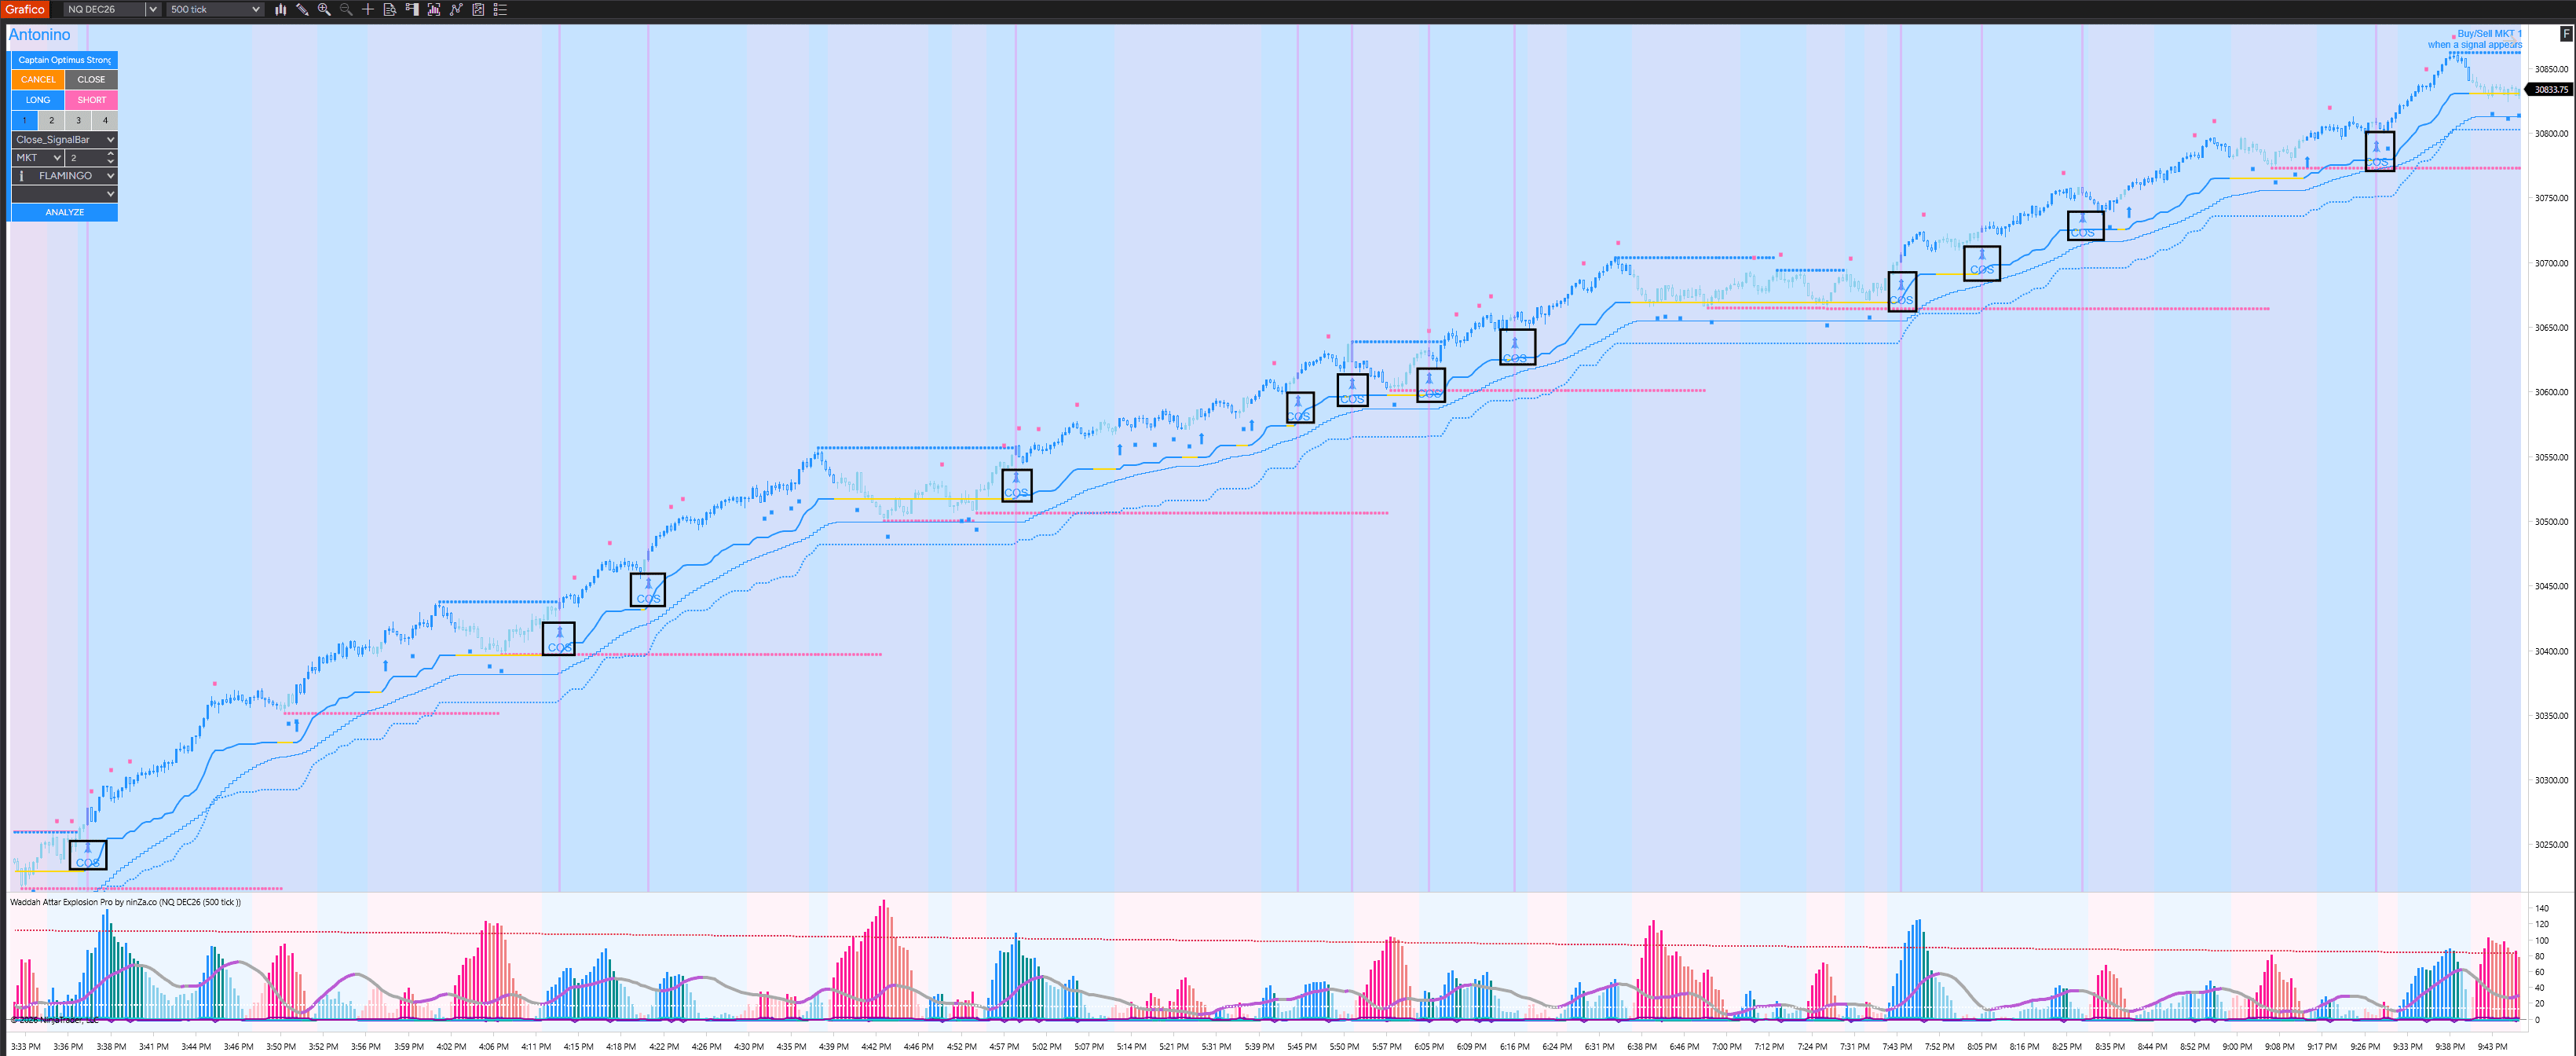Open the indicators bar-graph icon
2576x1056 pixels.
coord(434,9)
